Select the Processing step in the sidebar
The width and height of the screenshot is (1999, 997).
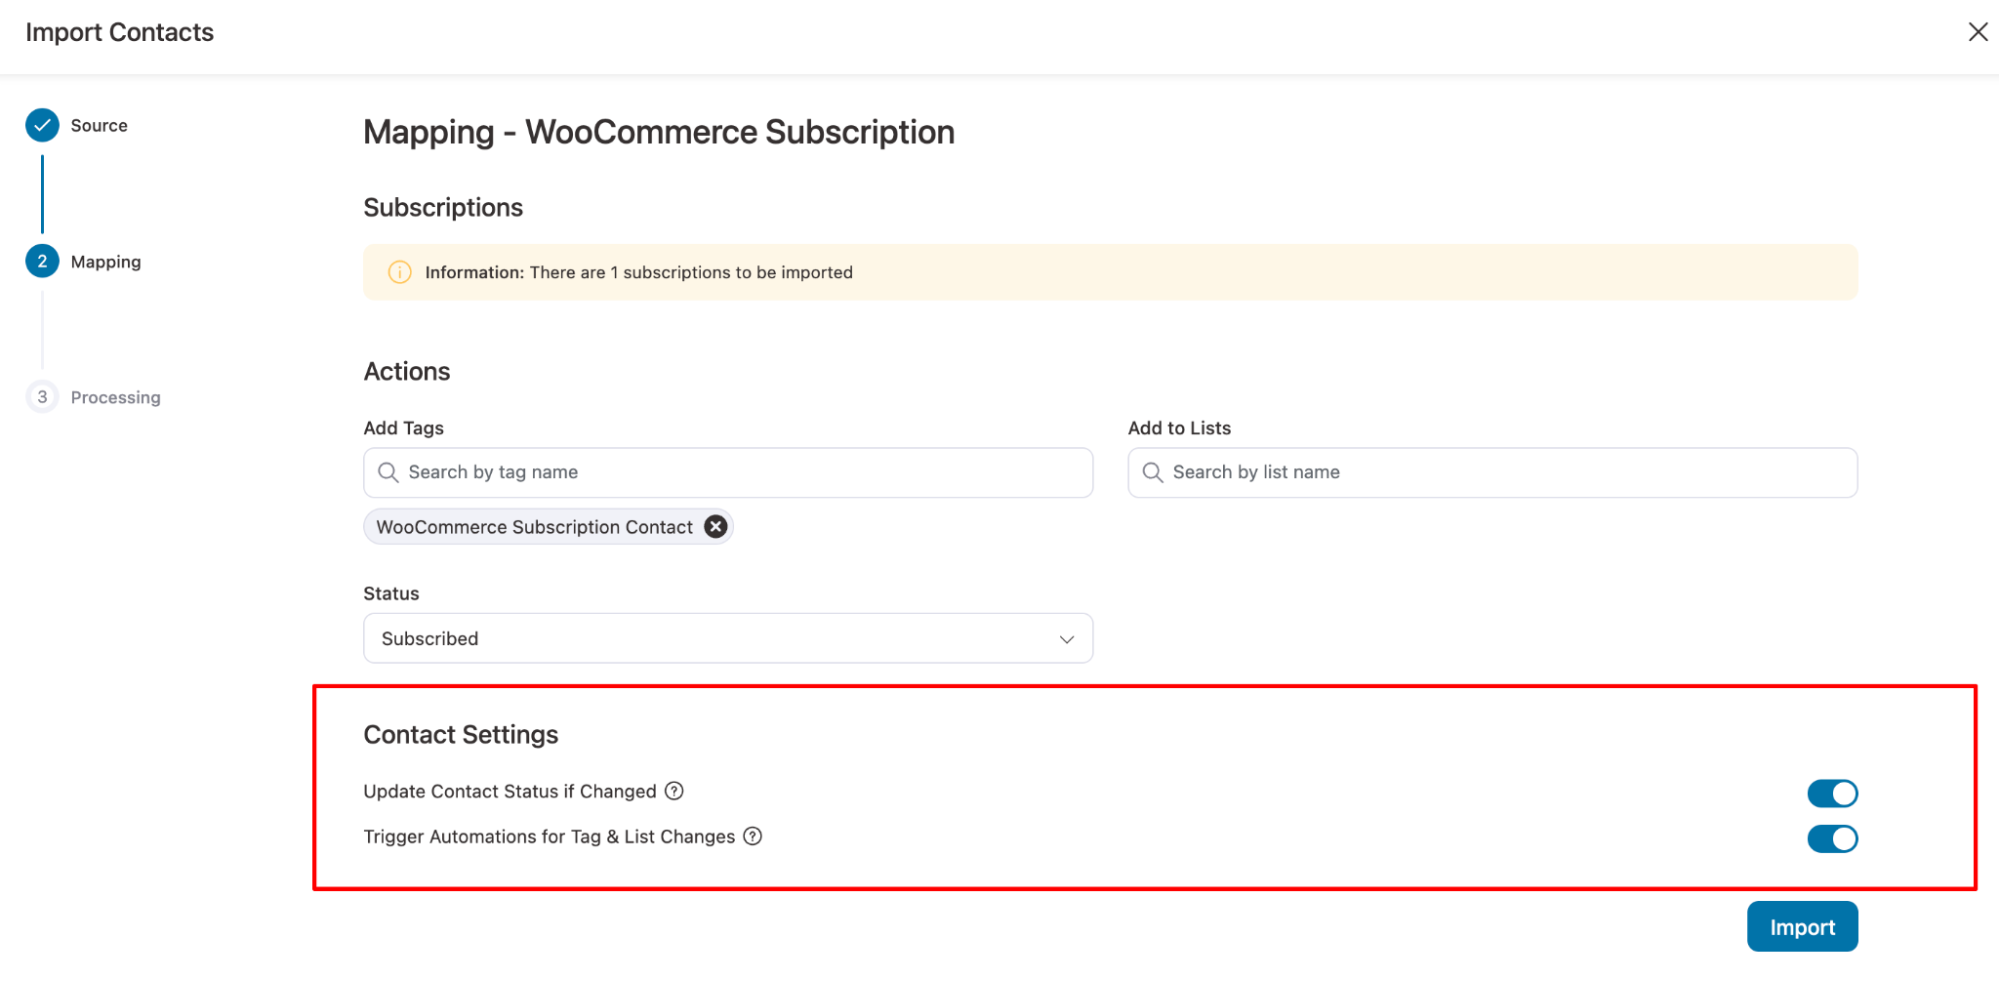42,396
